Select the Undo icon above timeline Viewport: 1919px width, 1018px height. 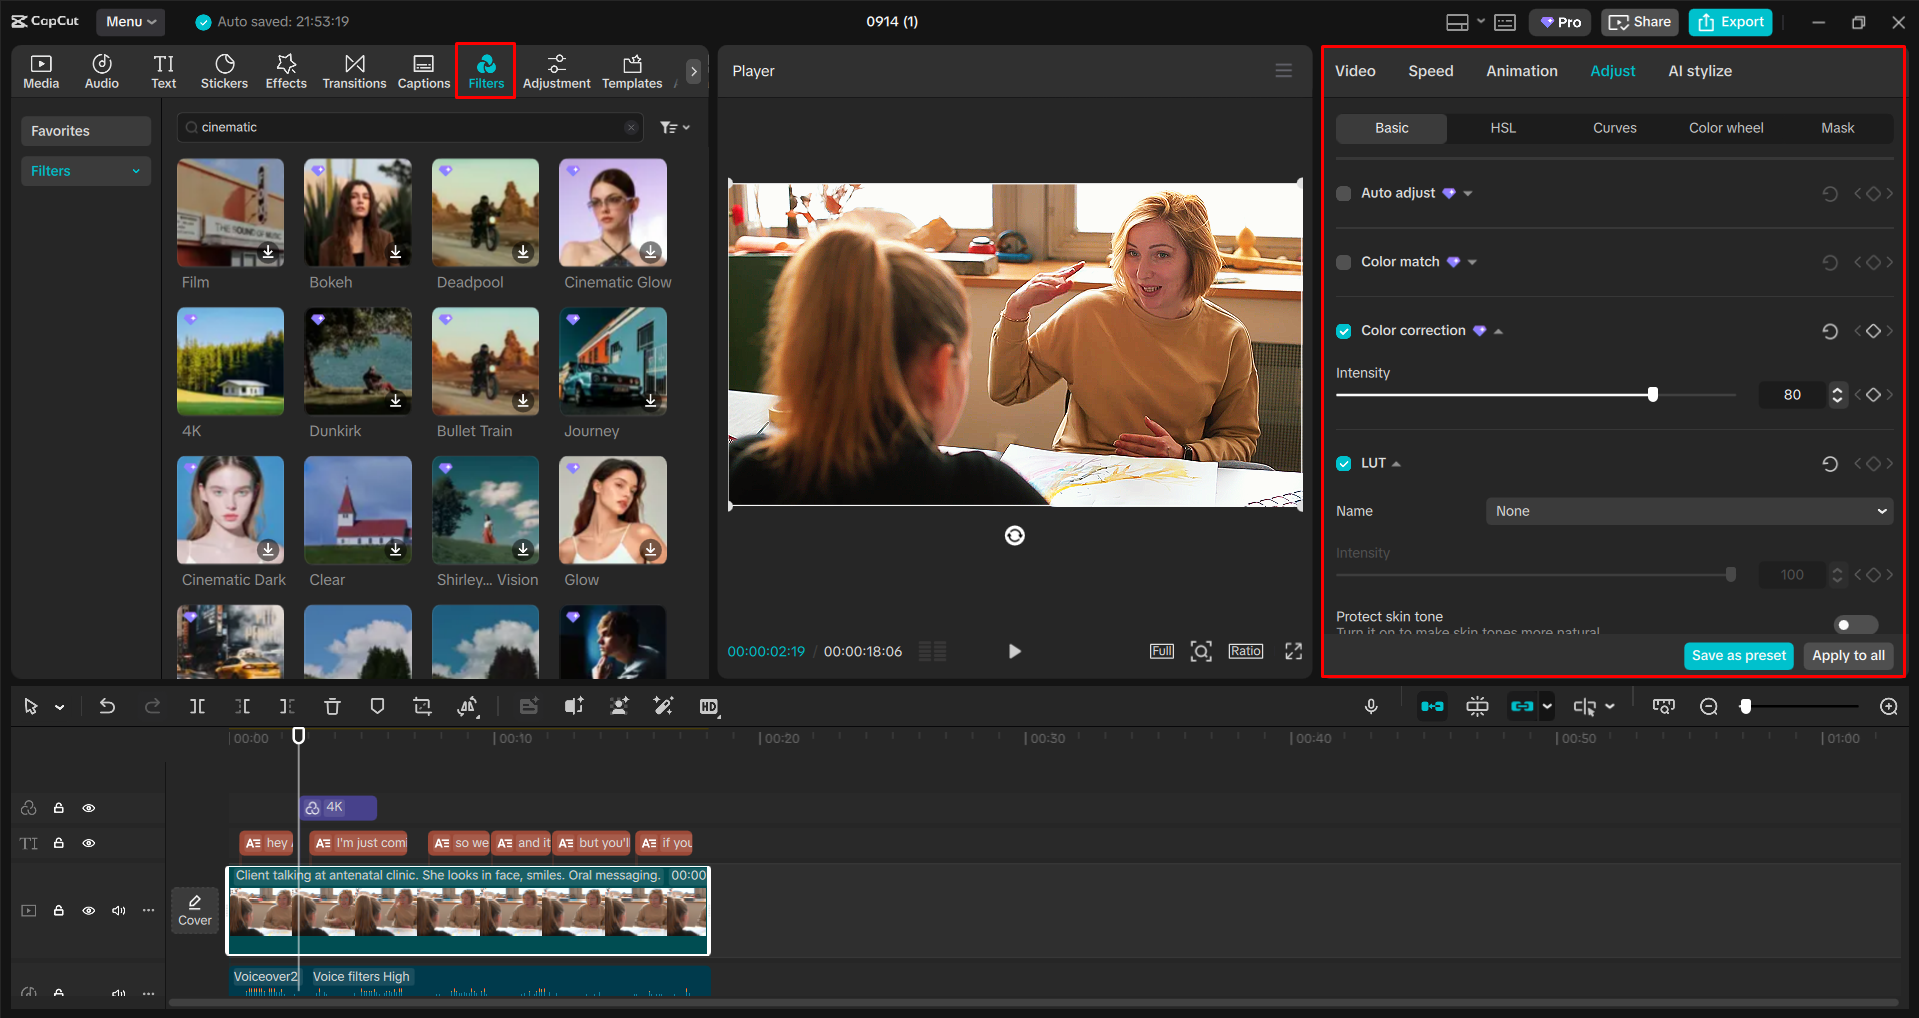point(107,706)
